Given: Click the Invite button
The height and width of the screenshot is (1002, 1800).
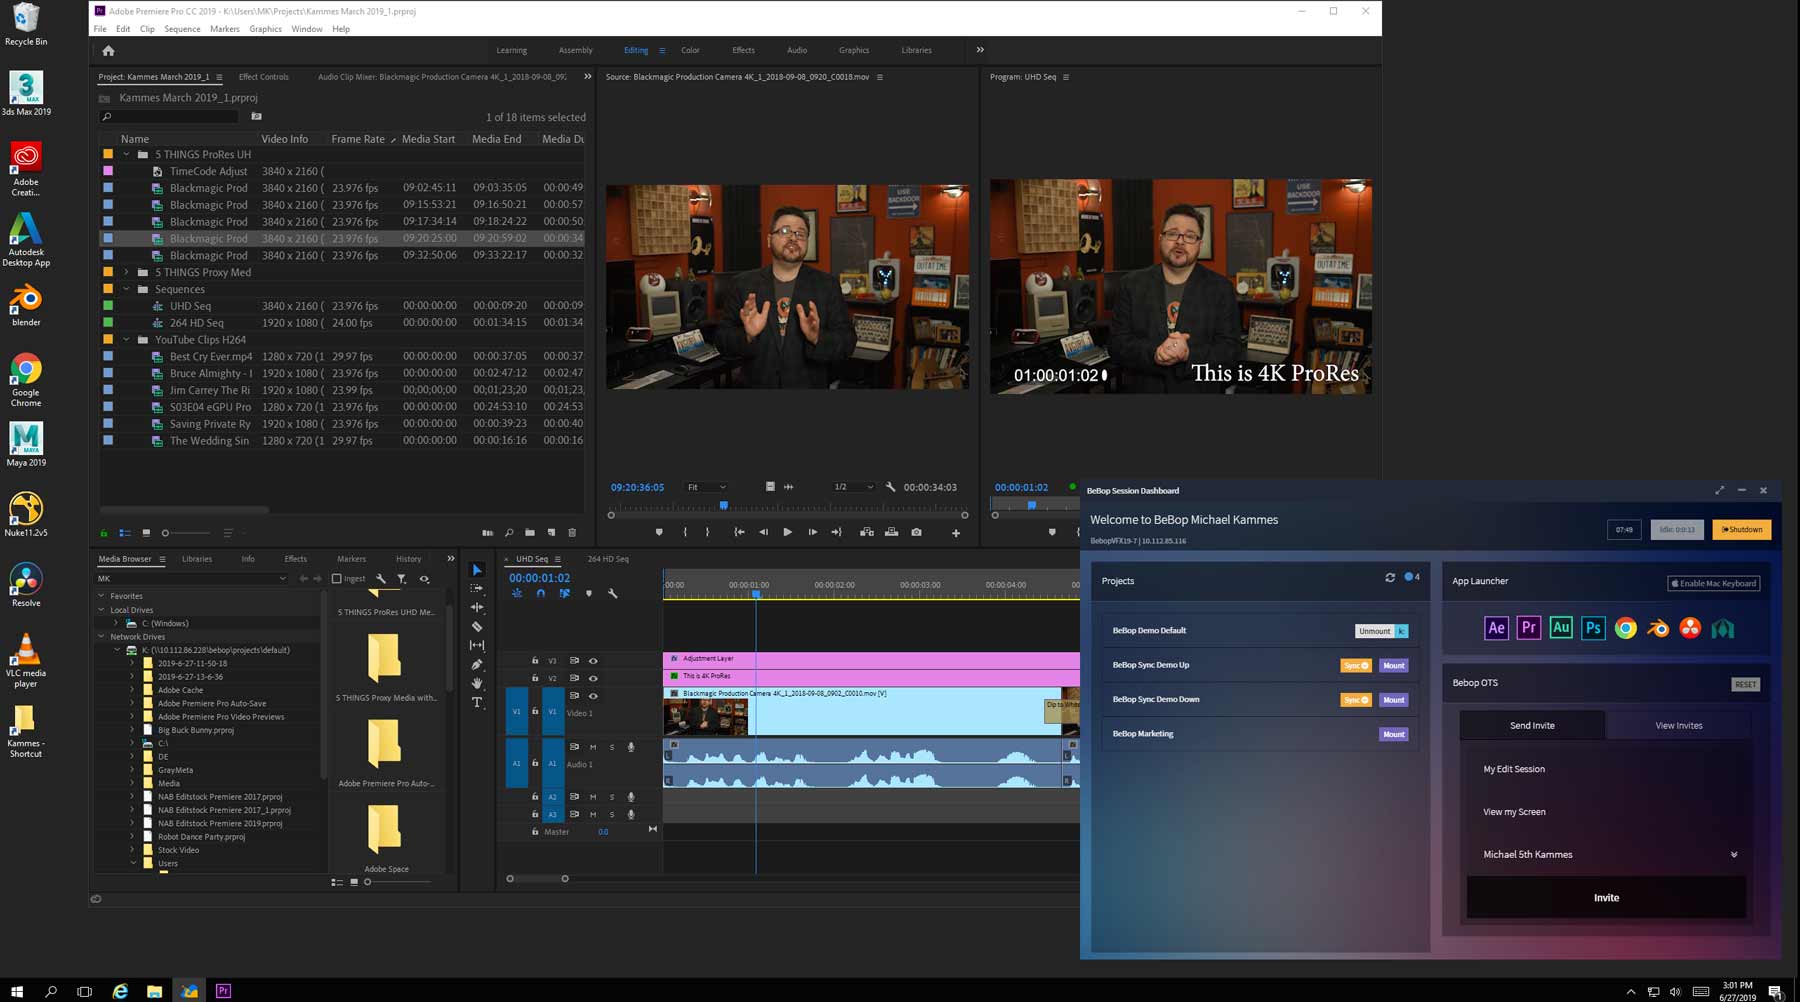Looking at the screenshot, I should [x=1606, y=898].
